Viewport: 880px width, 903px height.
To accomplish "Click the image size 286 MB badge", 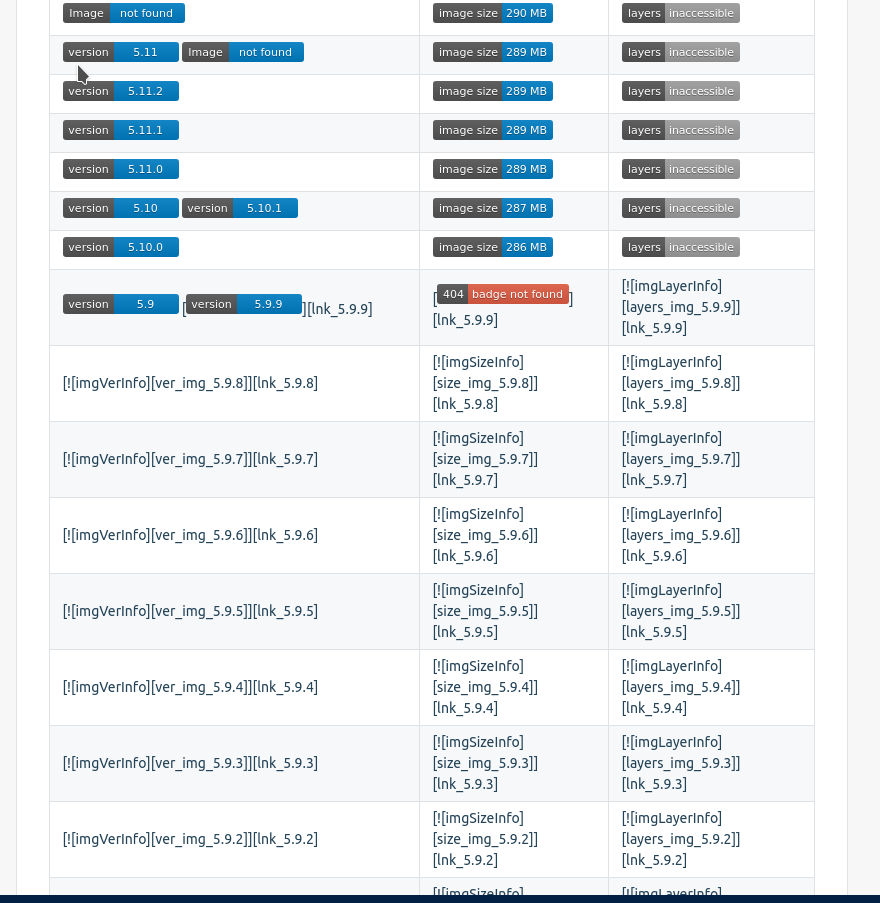I will [x=493, y=247].
